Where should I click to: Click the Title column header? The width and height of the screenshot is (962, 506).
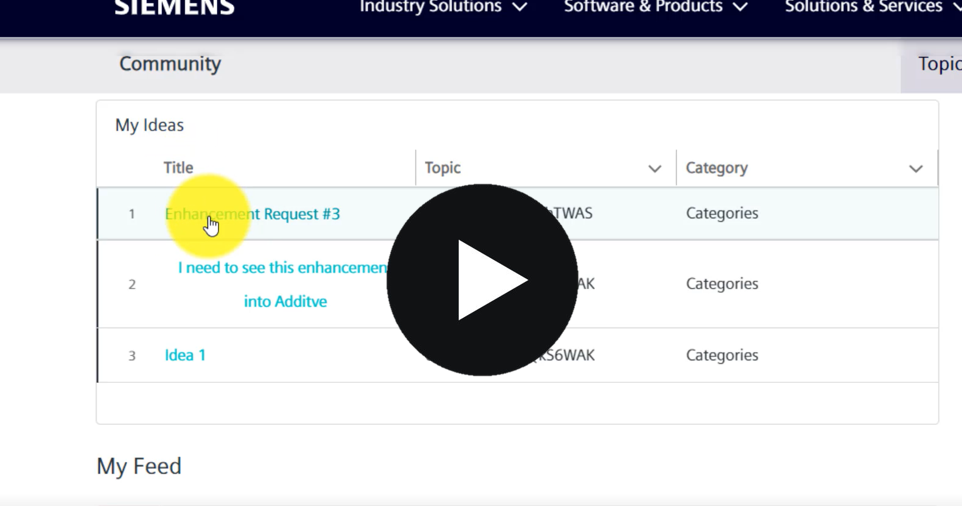(179, 168)
